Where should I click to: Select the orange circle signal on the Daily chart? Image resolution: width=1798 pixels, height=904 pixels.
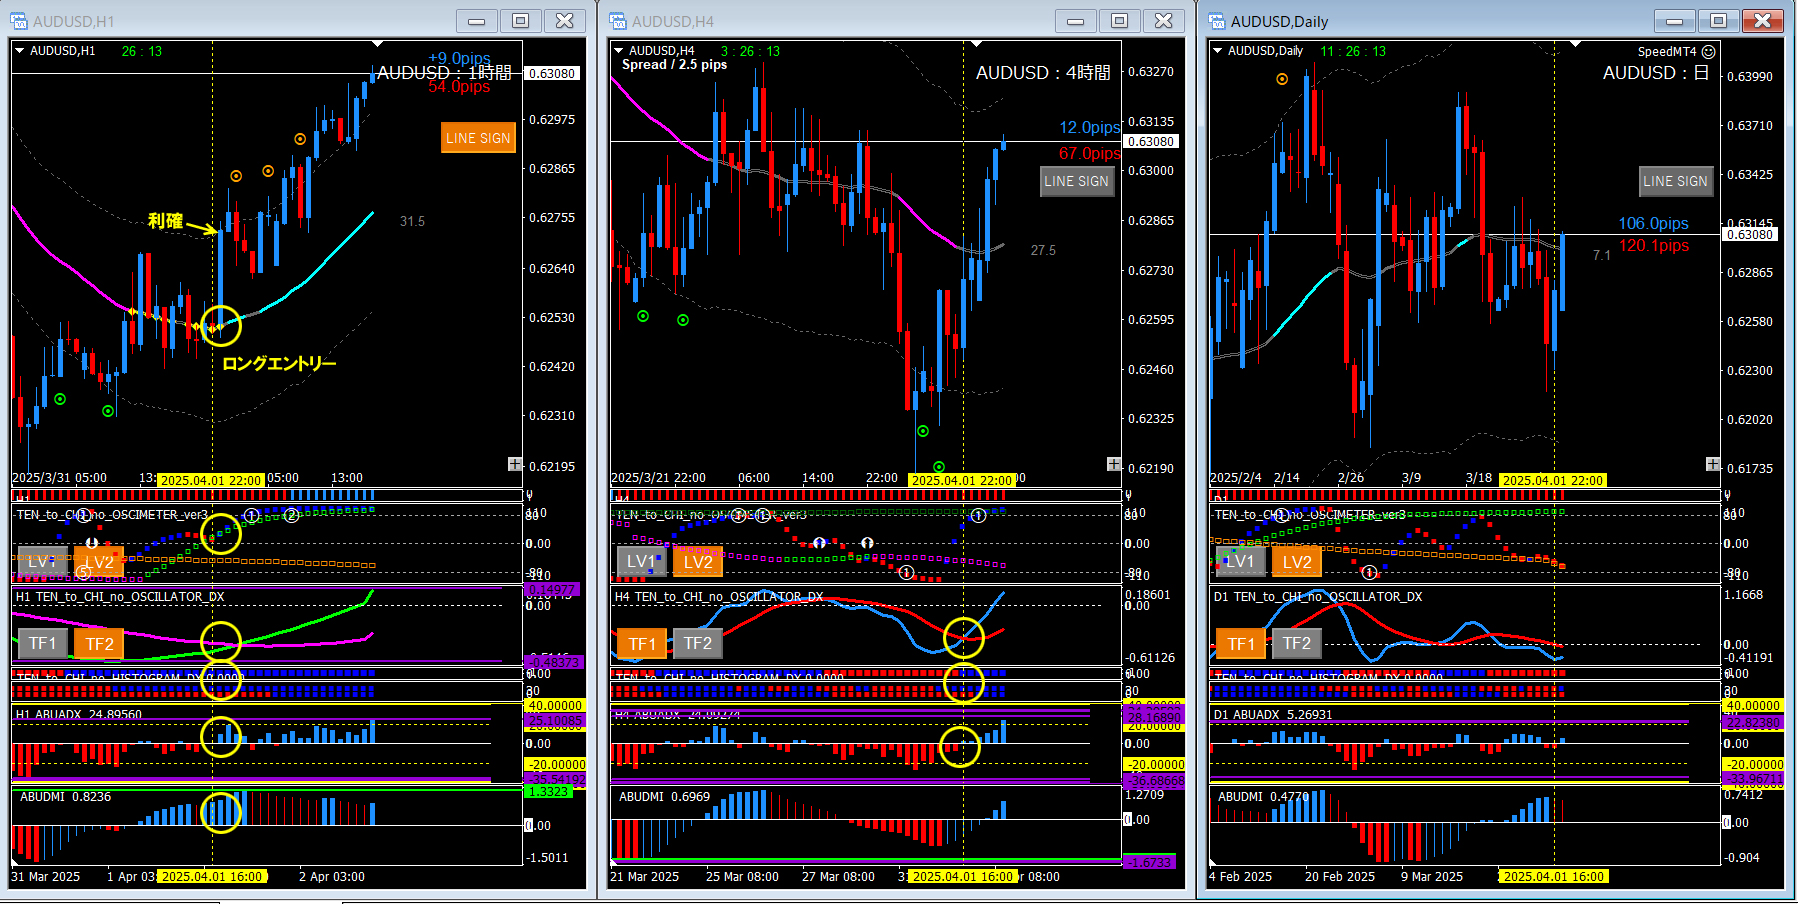click(x=1282, y=79)
